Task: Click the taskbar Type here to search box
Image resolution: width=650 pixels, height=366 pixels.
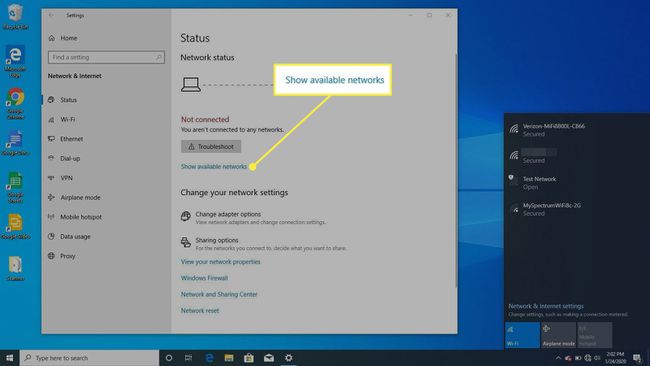Action: coord(90,358)
